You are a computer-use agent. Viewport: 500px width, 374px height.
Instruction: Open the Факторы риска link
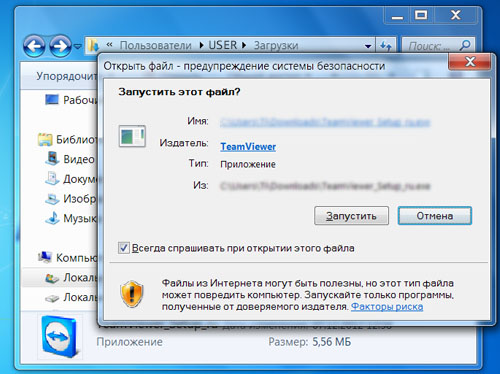pos(387,306)
